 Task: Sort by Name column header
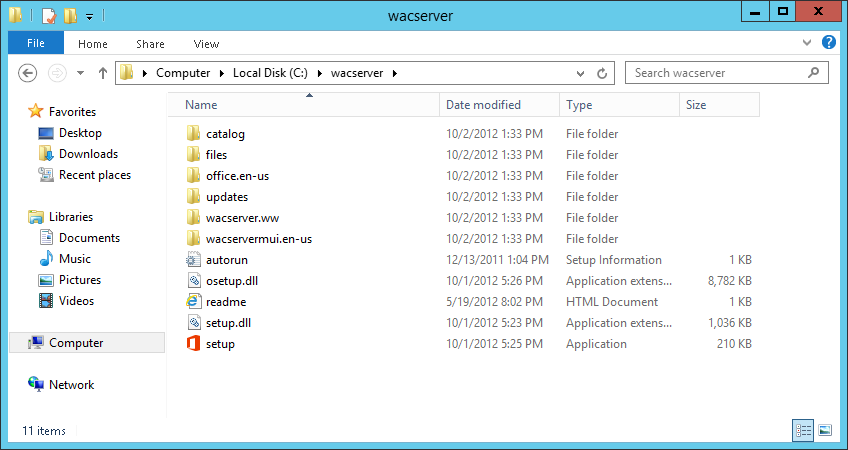point(304,104)
